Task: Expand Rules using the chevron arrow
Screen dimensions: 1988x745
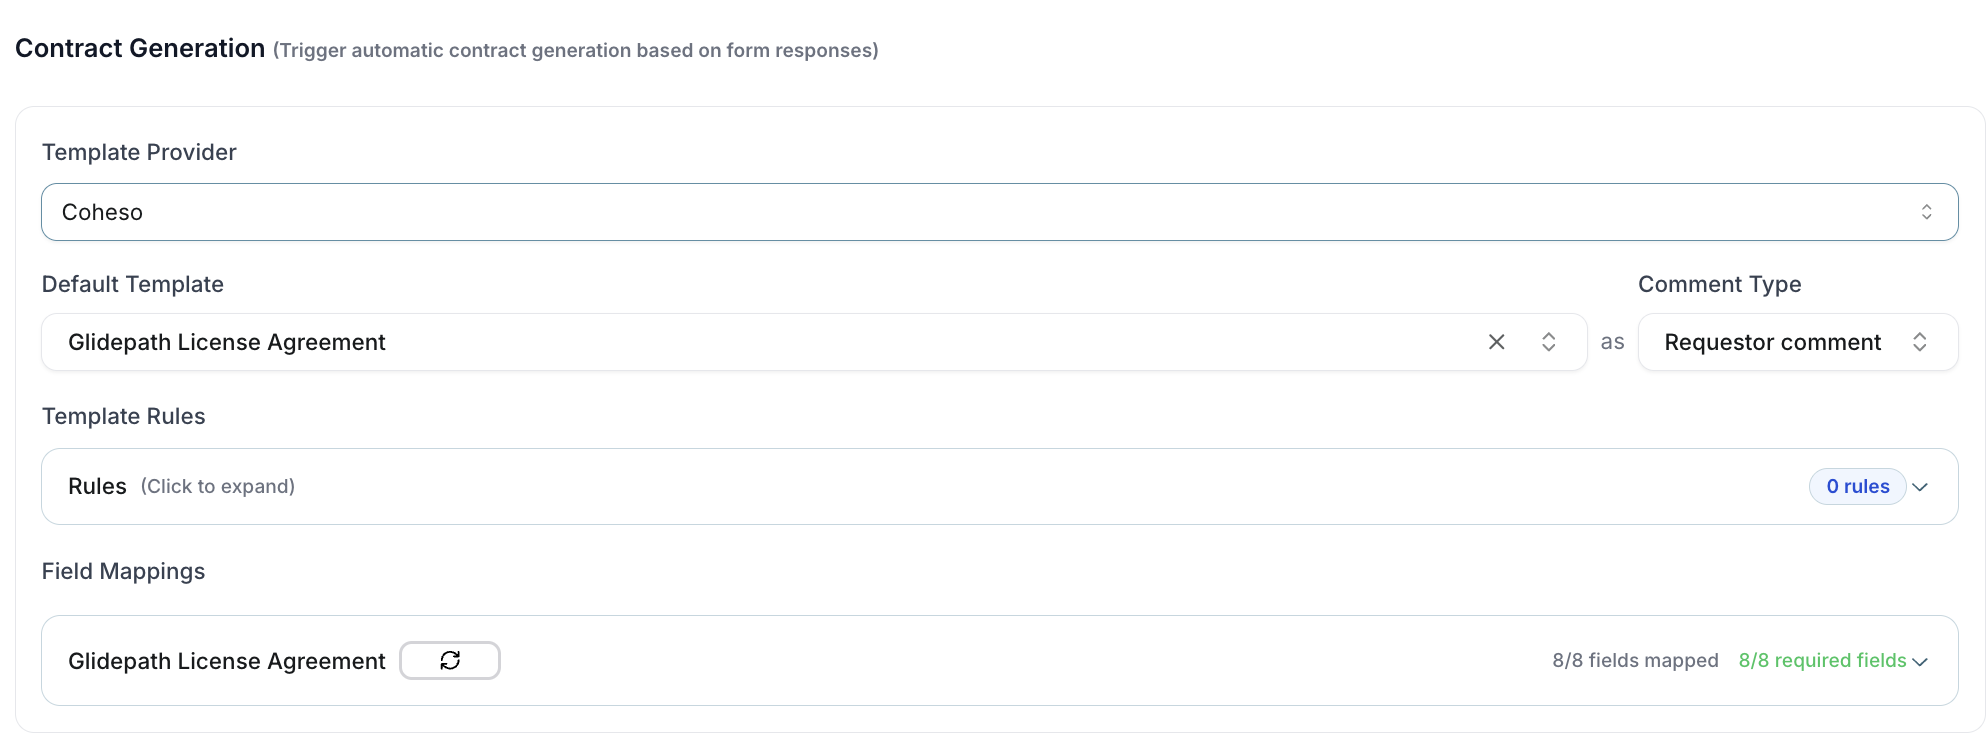Action: (1920, 487)
